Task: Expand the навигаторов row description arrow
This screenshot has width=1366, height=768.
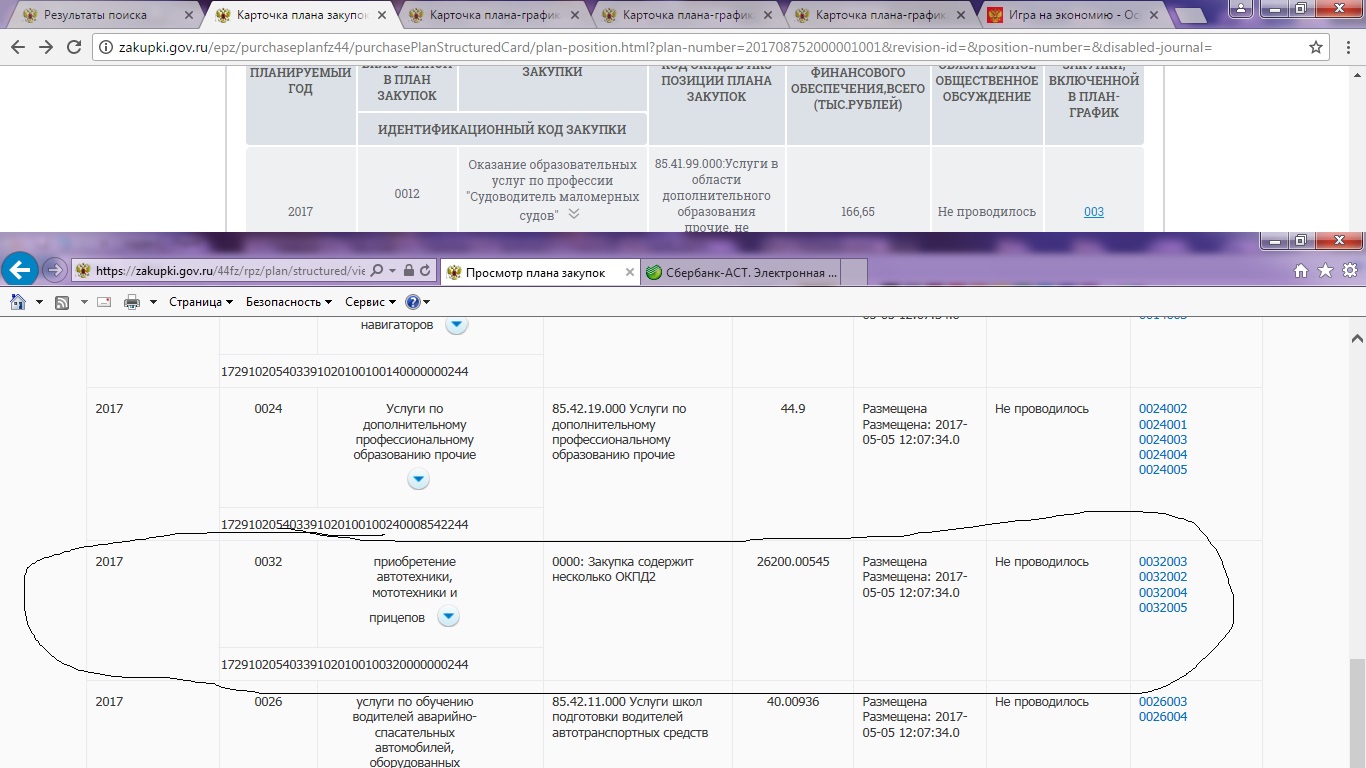Action: click(x=456, y=325)
